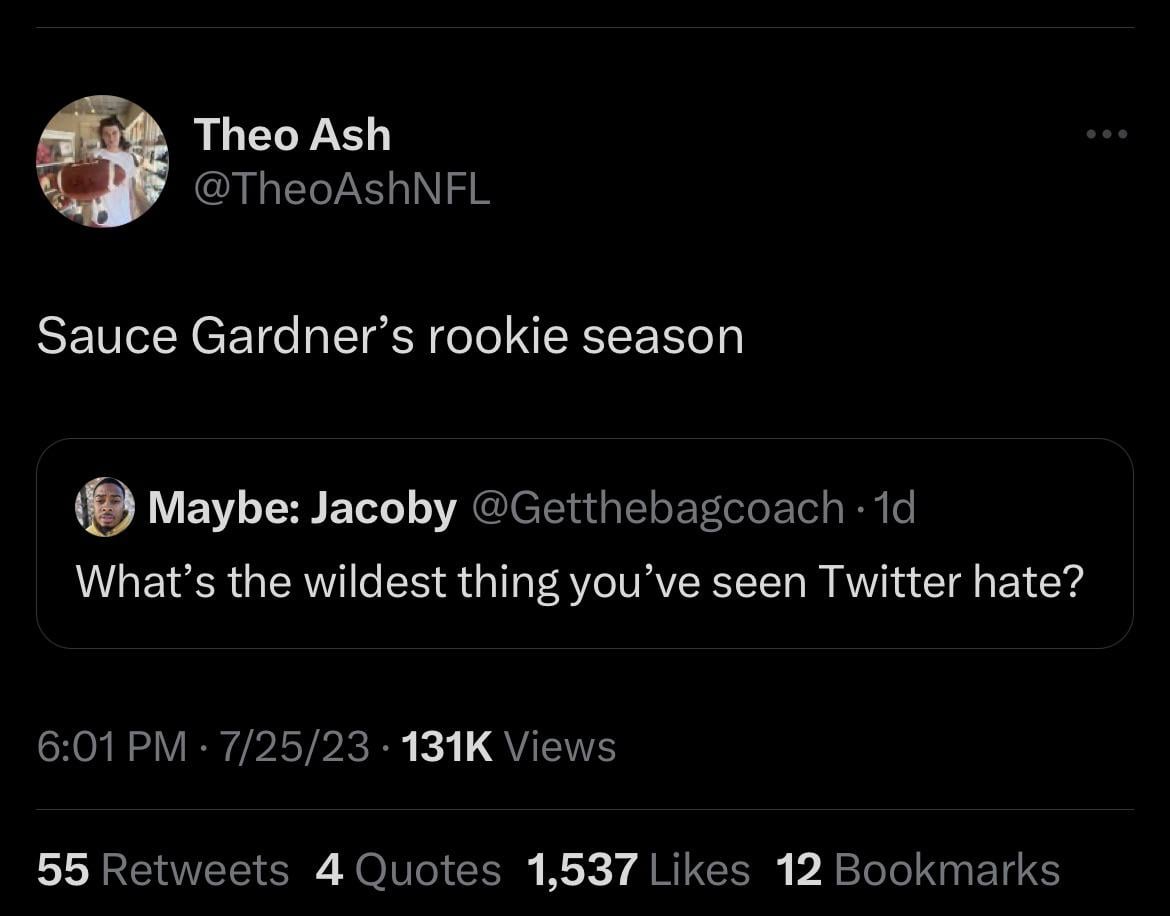View accounts that liked the tweet
This screenshot has height=916, width=1170.
[638, 869]
